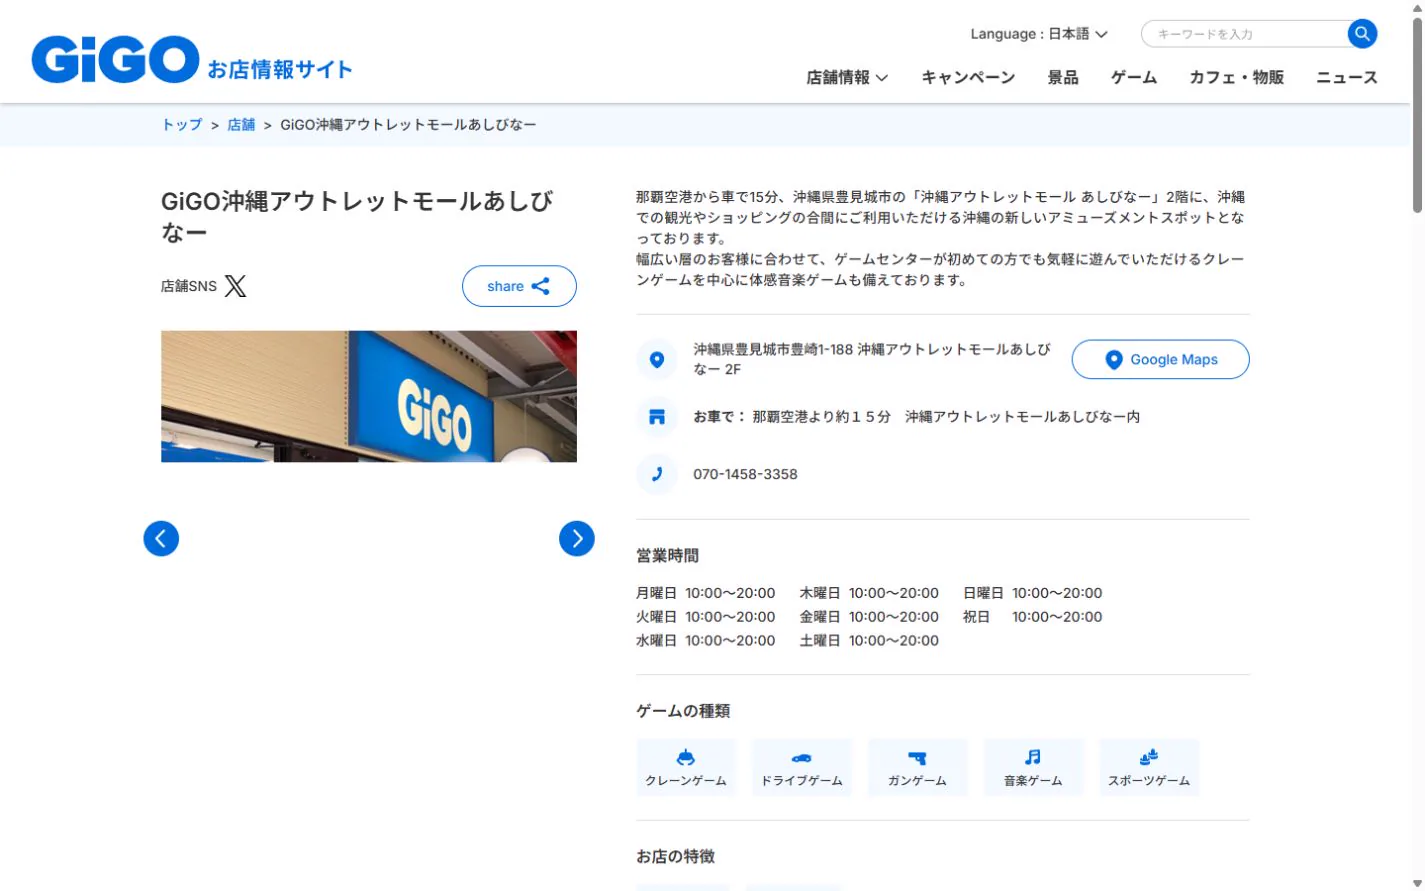Click the GiGO logo
This screenshot has width=1425, height=891.
point(115,59)
